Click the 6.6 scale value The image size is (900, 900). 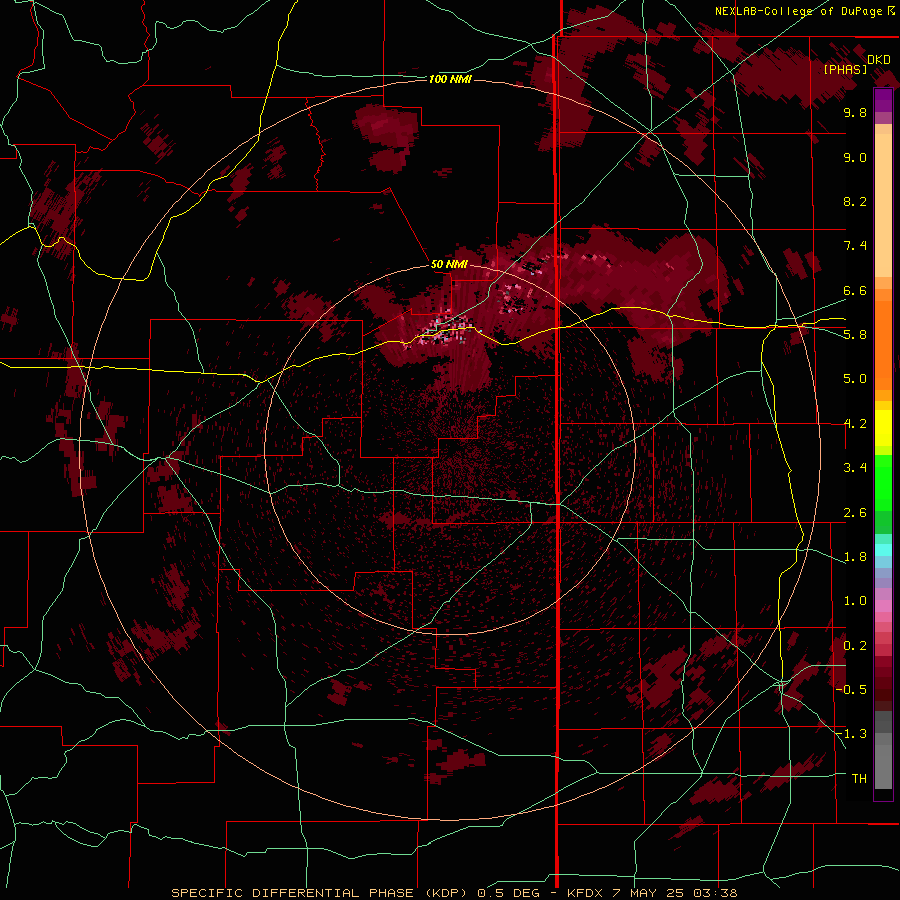(855, 290)
